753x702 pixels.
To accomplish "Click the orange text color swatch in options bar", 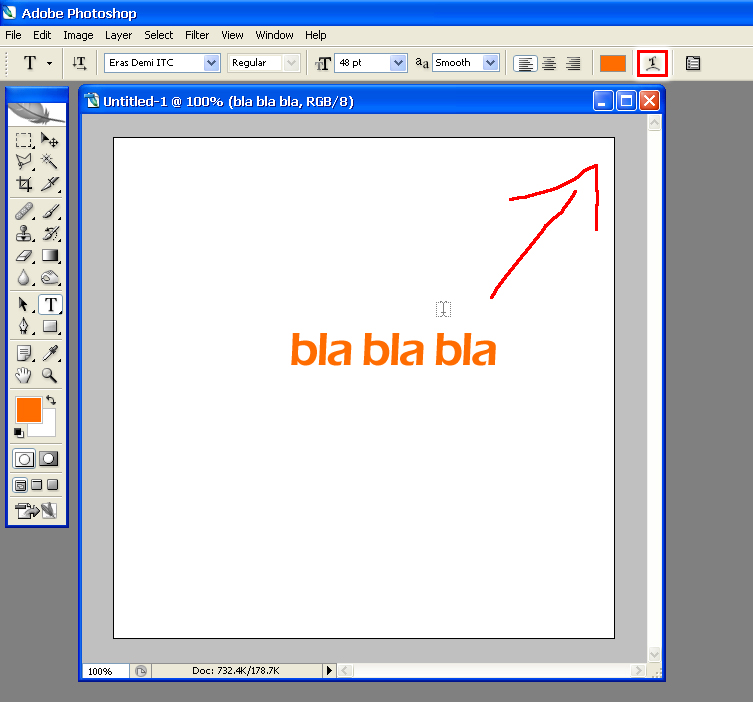I will tap(612, 63).
